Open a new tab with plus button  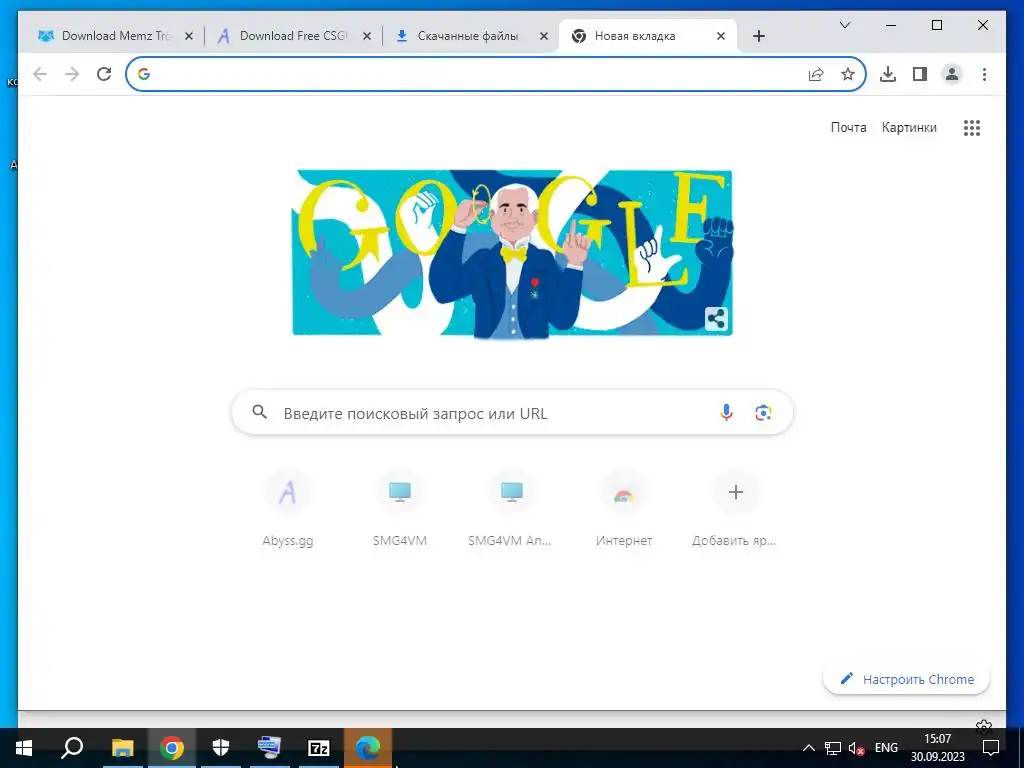tap(758, 36)
